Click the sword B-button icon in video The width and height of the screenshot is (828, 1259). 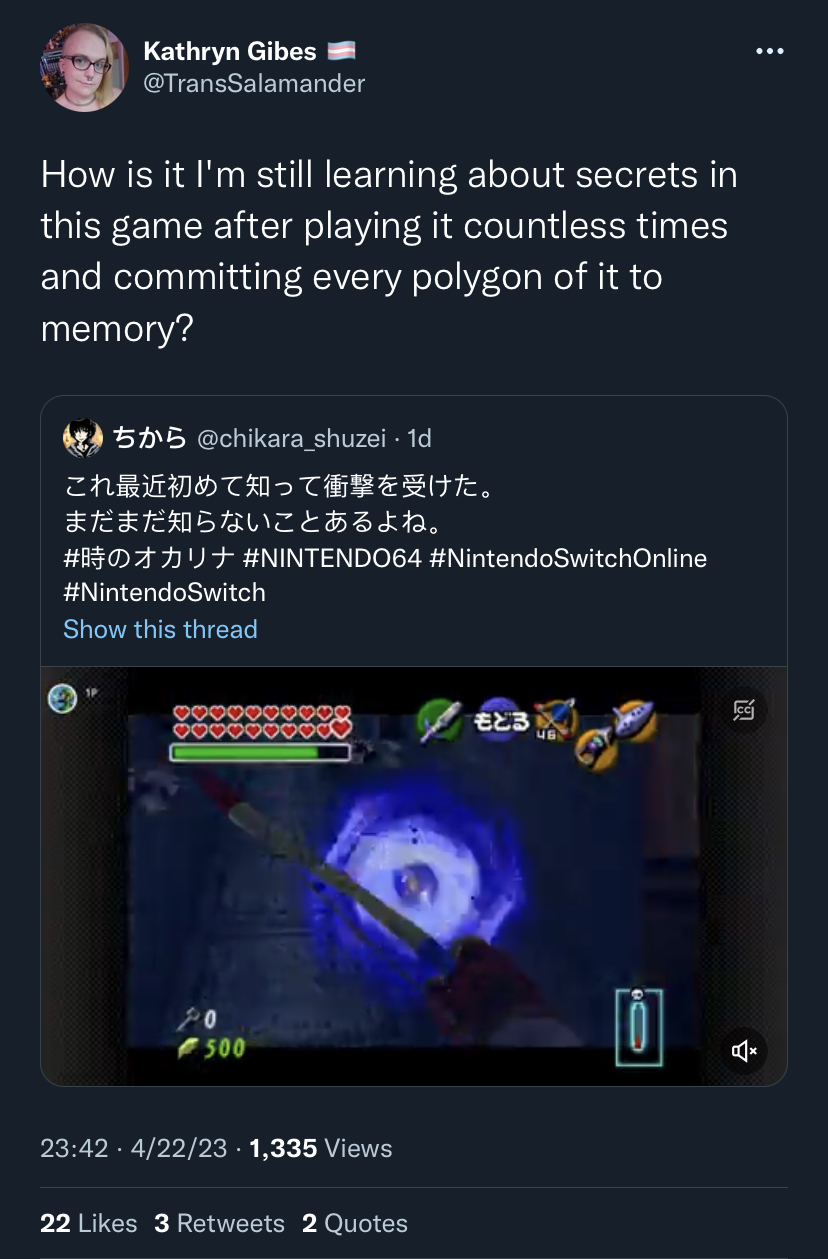tap(441, 722)
